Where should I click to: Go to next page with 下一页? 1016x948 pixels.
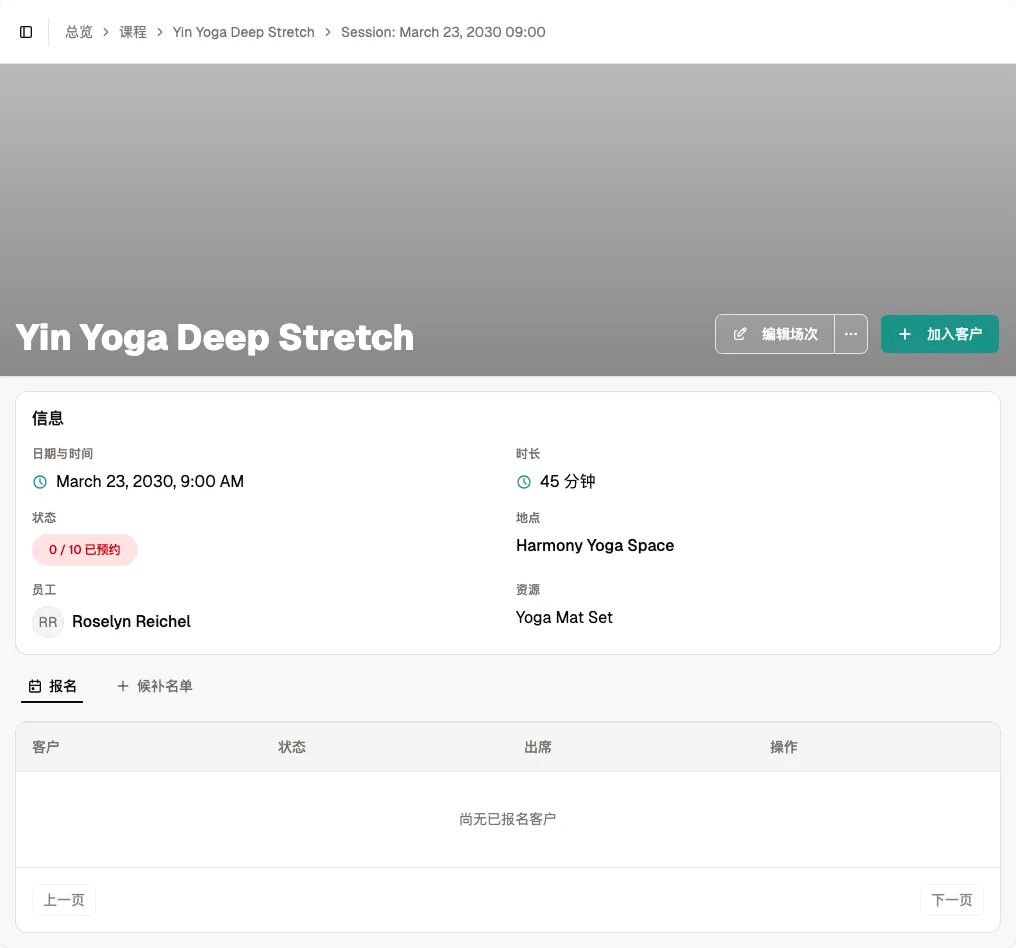[951, 900]
